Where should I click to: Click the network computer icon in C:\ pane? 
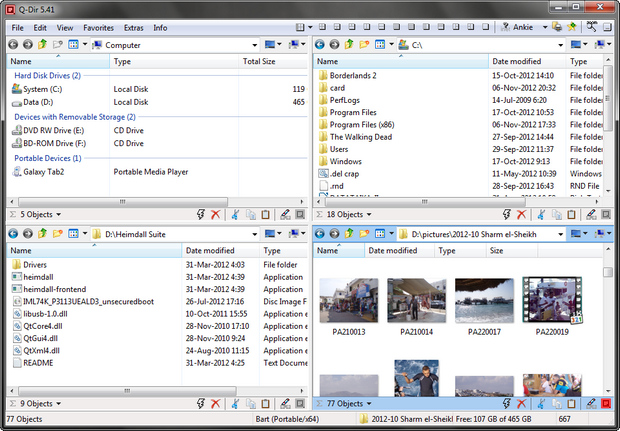[x=601, y=45]
